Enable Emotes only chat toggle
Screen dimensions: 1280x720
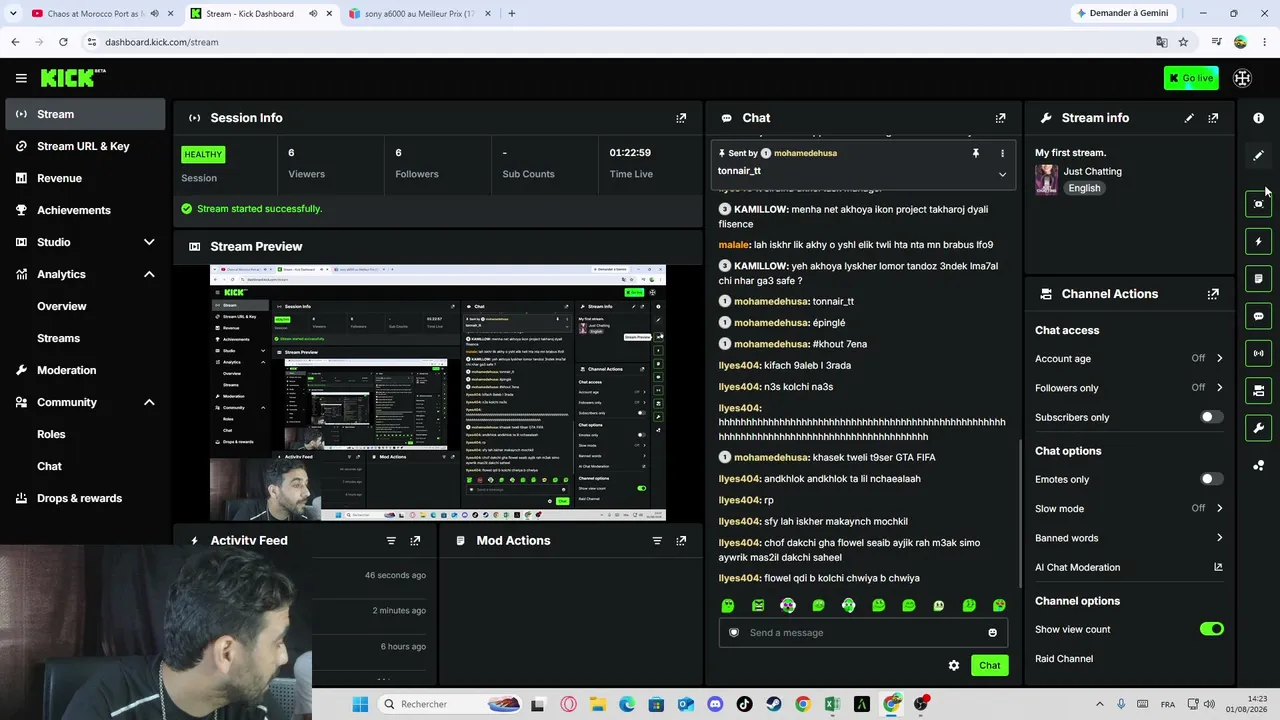pos(1211,479)
